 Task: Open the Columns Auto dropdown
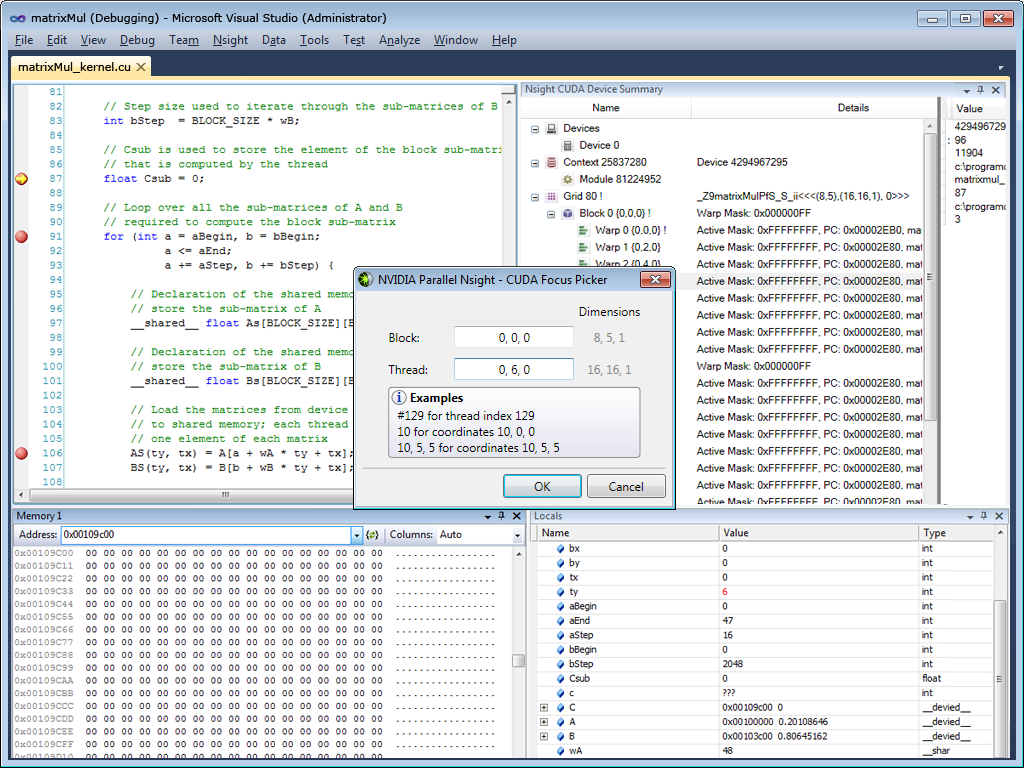coord(517,535)
